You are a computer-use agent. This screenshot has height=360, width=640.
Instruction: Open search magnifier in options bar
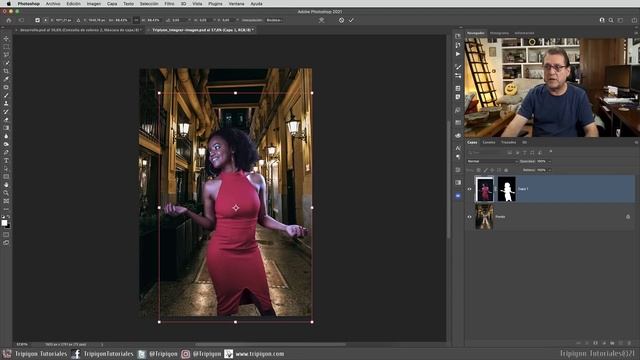coord(611,20)
